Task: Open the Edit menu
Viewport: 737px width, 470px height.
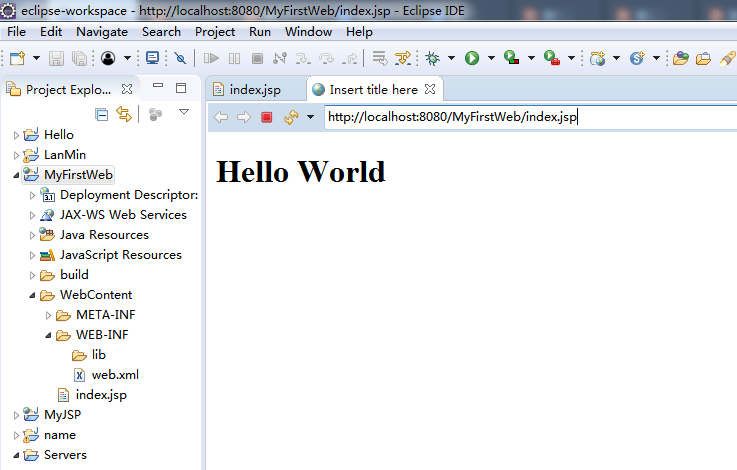Action: click(x=51, y=31)
